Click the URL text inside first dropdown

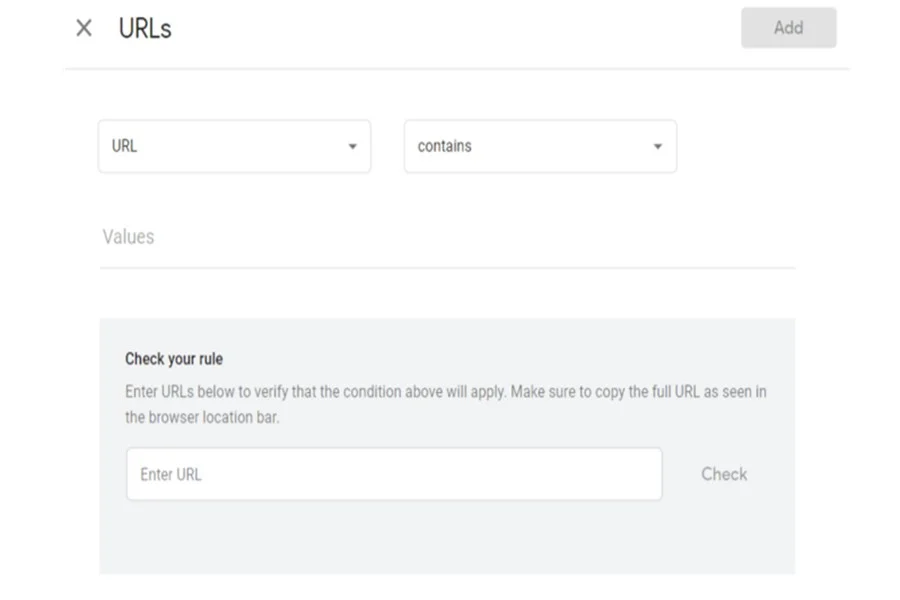point(124,146)
